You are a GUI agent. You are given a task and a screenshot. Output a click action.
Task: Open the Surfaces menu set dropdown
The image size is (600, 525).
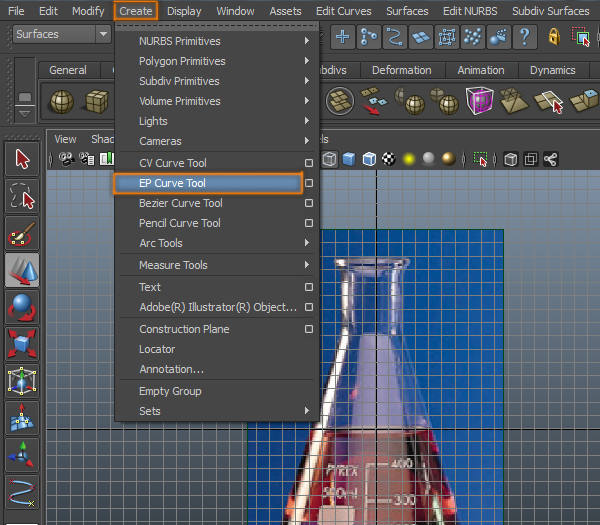coord(62,34)
